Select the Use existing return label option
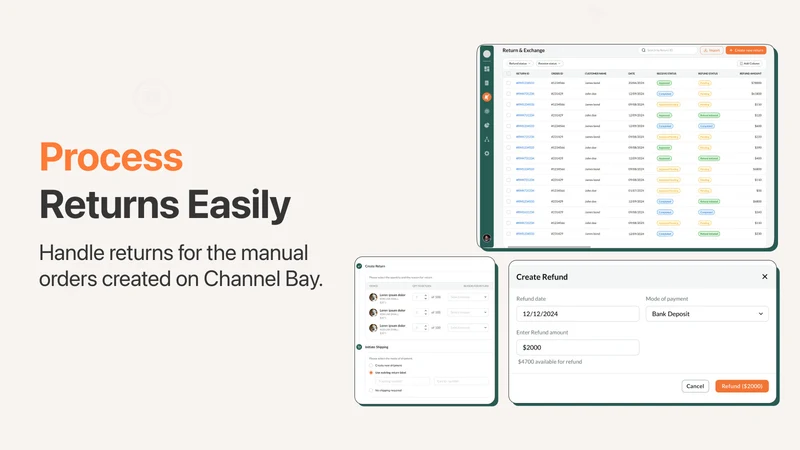This screenshot has height=450, width=800. coord(371,372)
